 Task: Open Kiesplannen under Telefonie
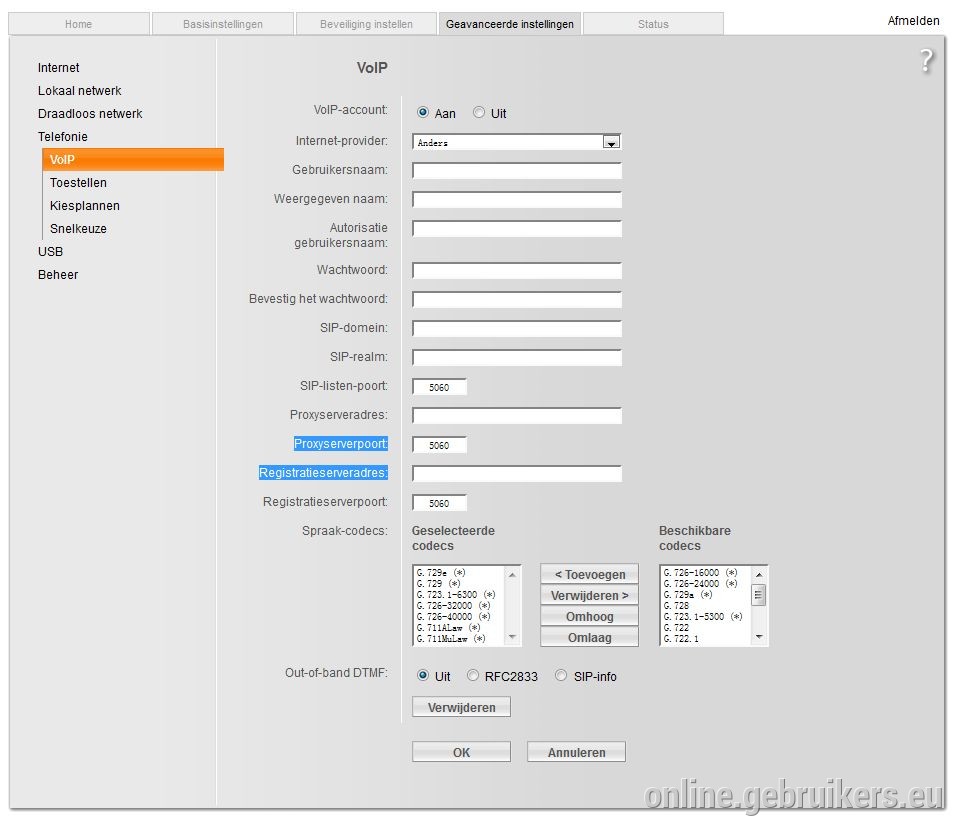tap(85, 206)
